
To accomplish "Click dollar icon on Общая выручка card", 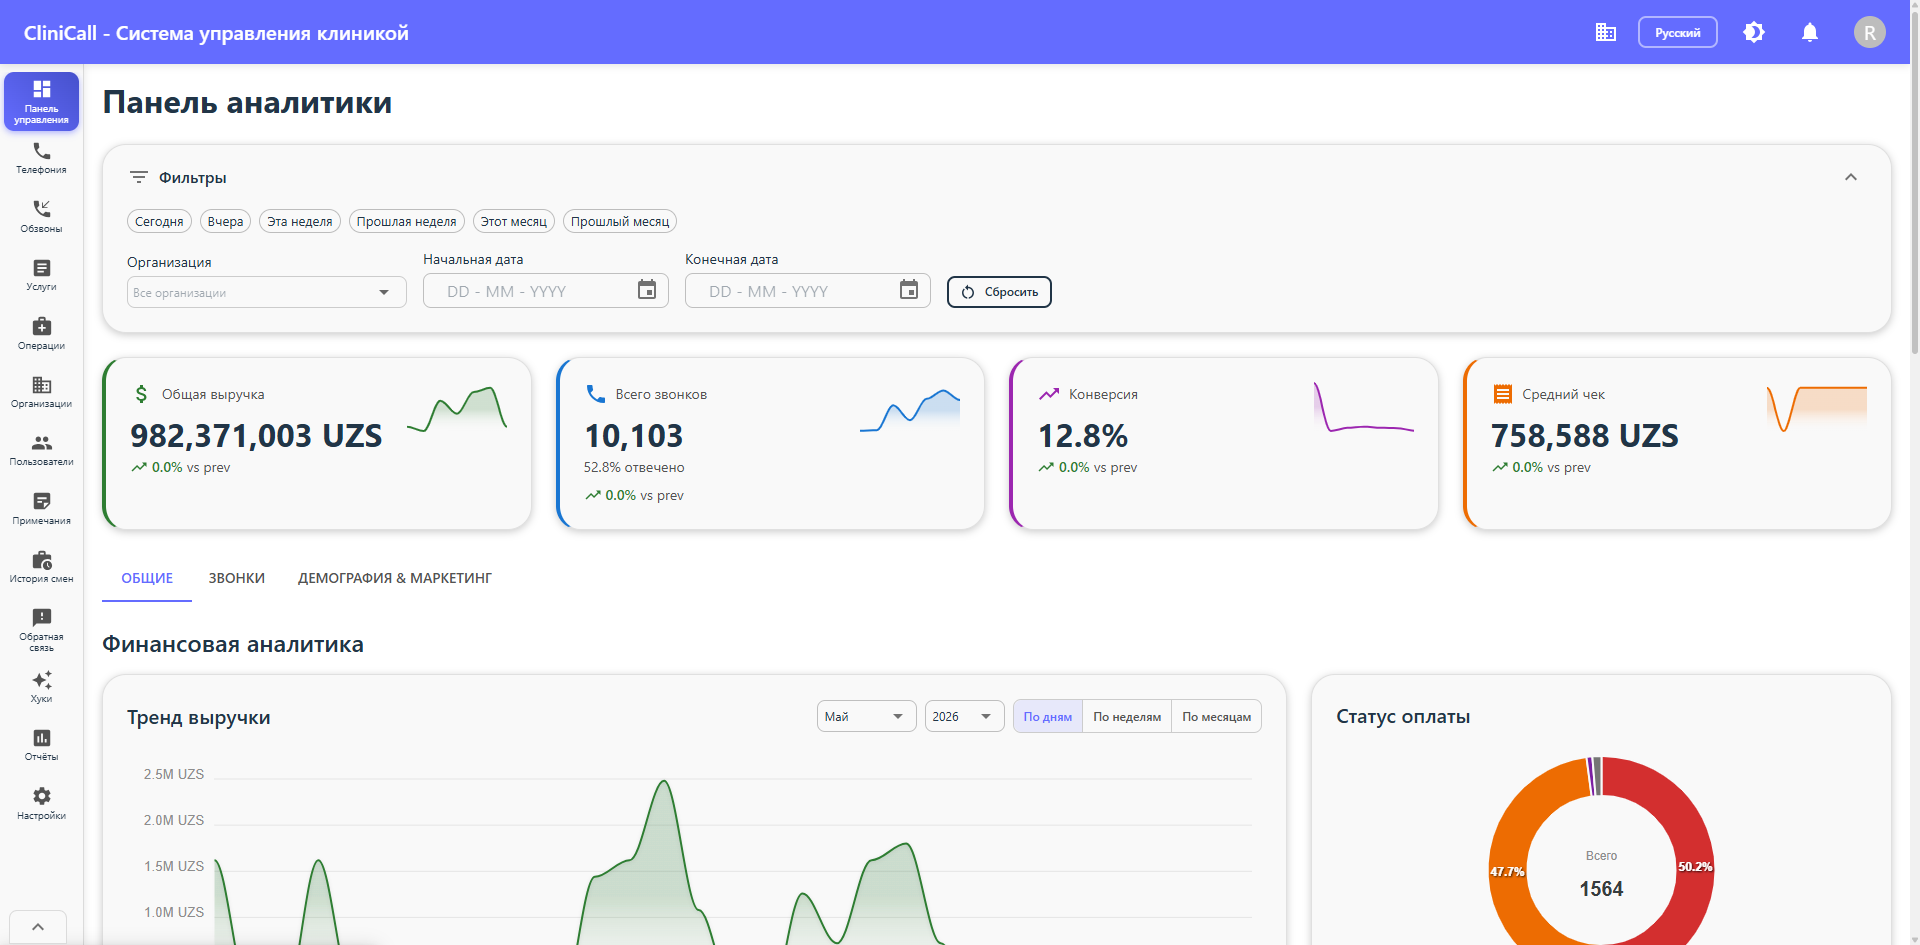I will coord(142,394).
